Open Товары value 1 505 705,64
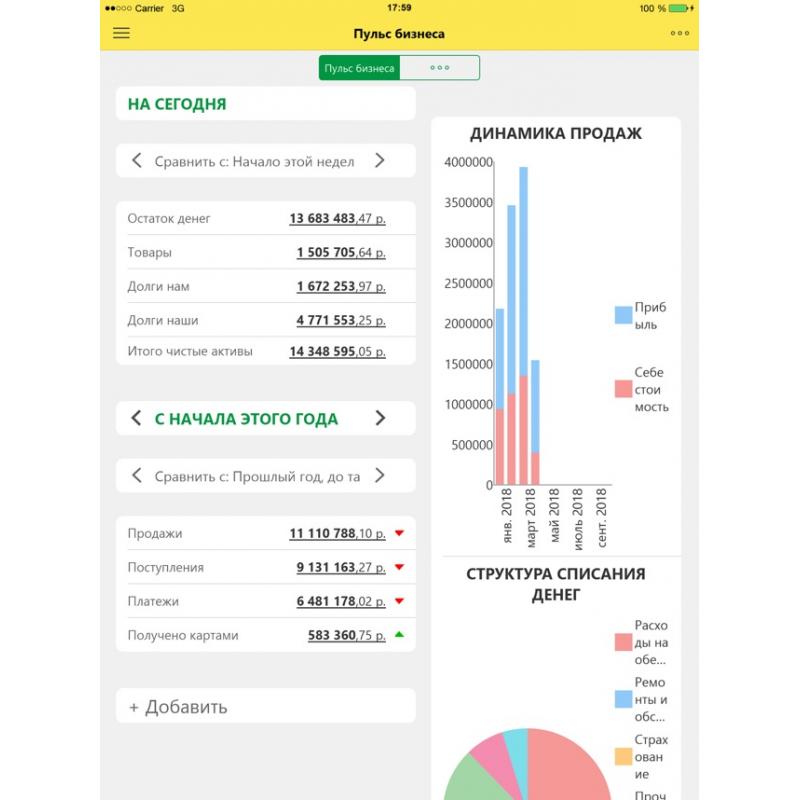Screen dimensions: 800x800 (x=341, y=253)
